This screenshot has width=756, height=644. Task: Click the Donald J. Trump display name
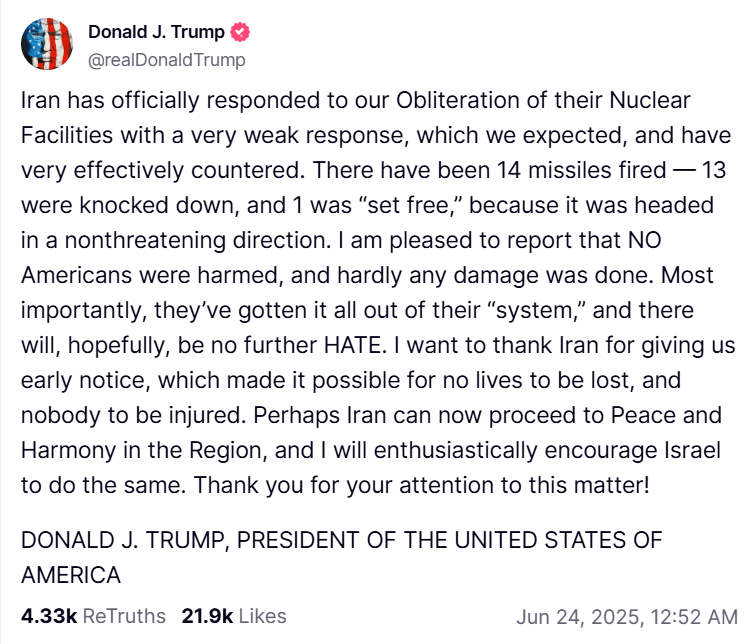coord(156,32)
